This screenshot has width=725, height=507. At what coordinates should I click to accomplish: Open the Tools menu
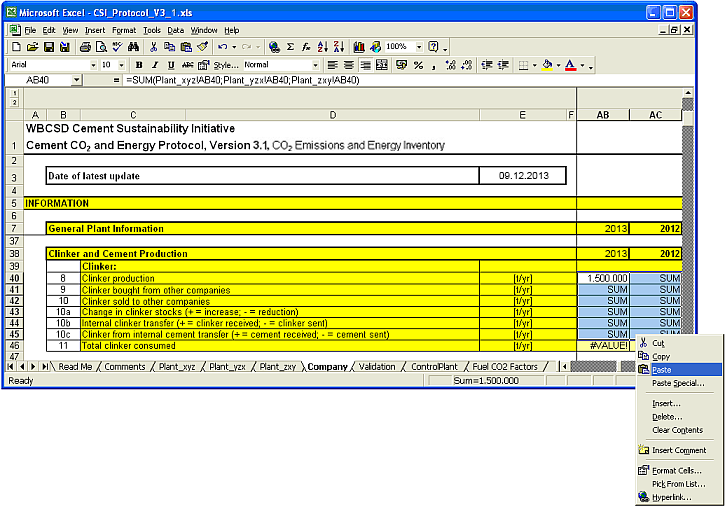[x=152, y=30]
